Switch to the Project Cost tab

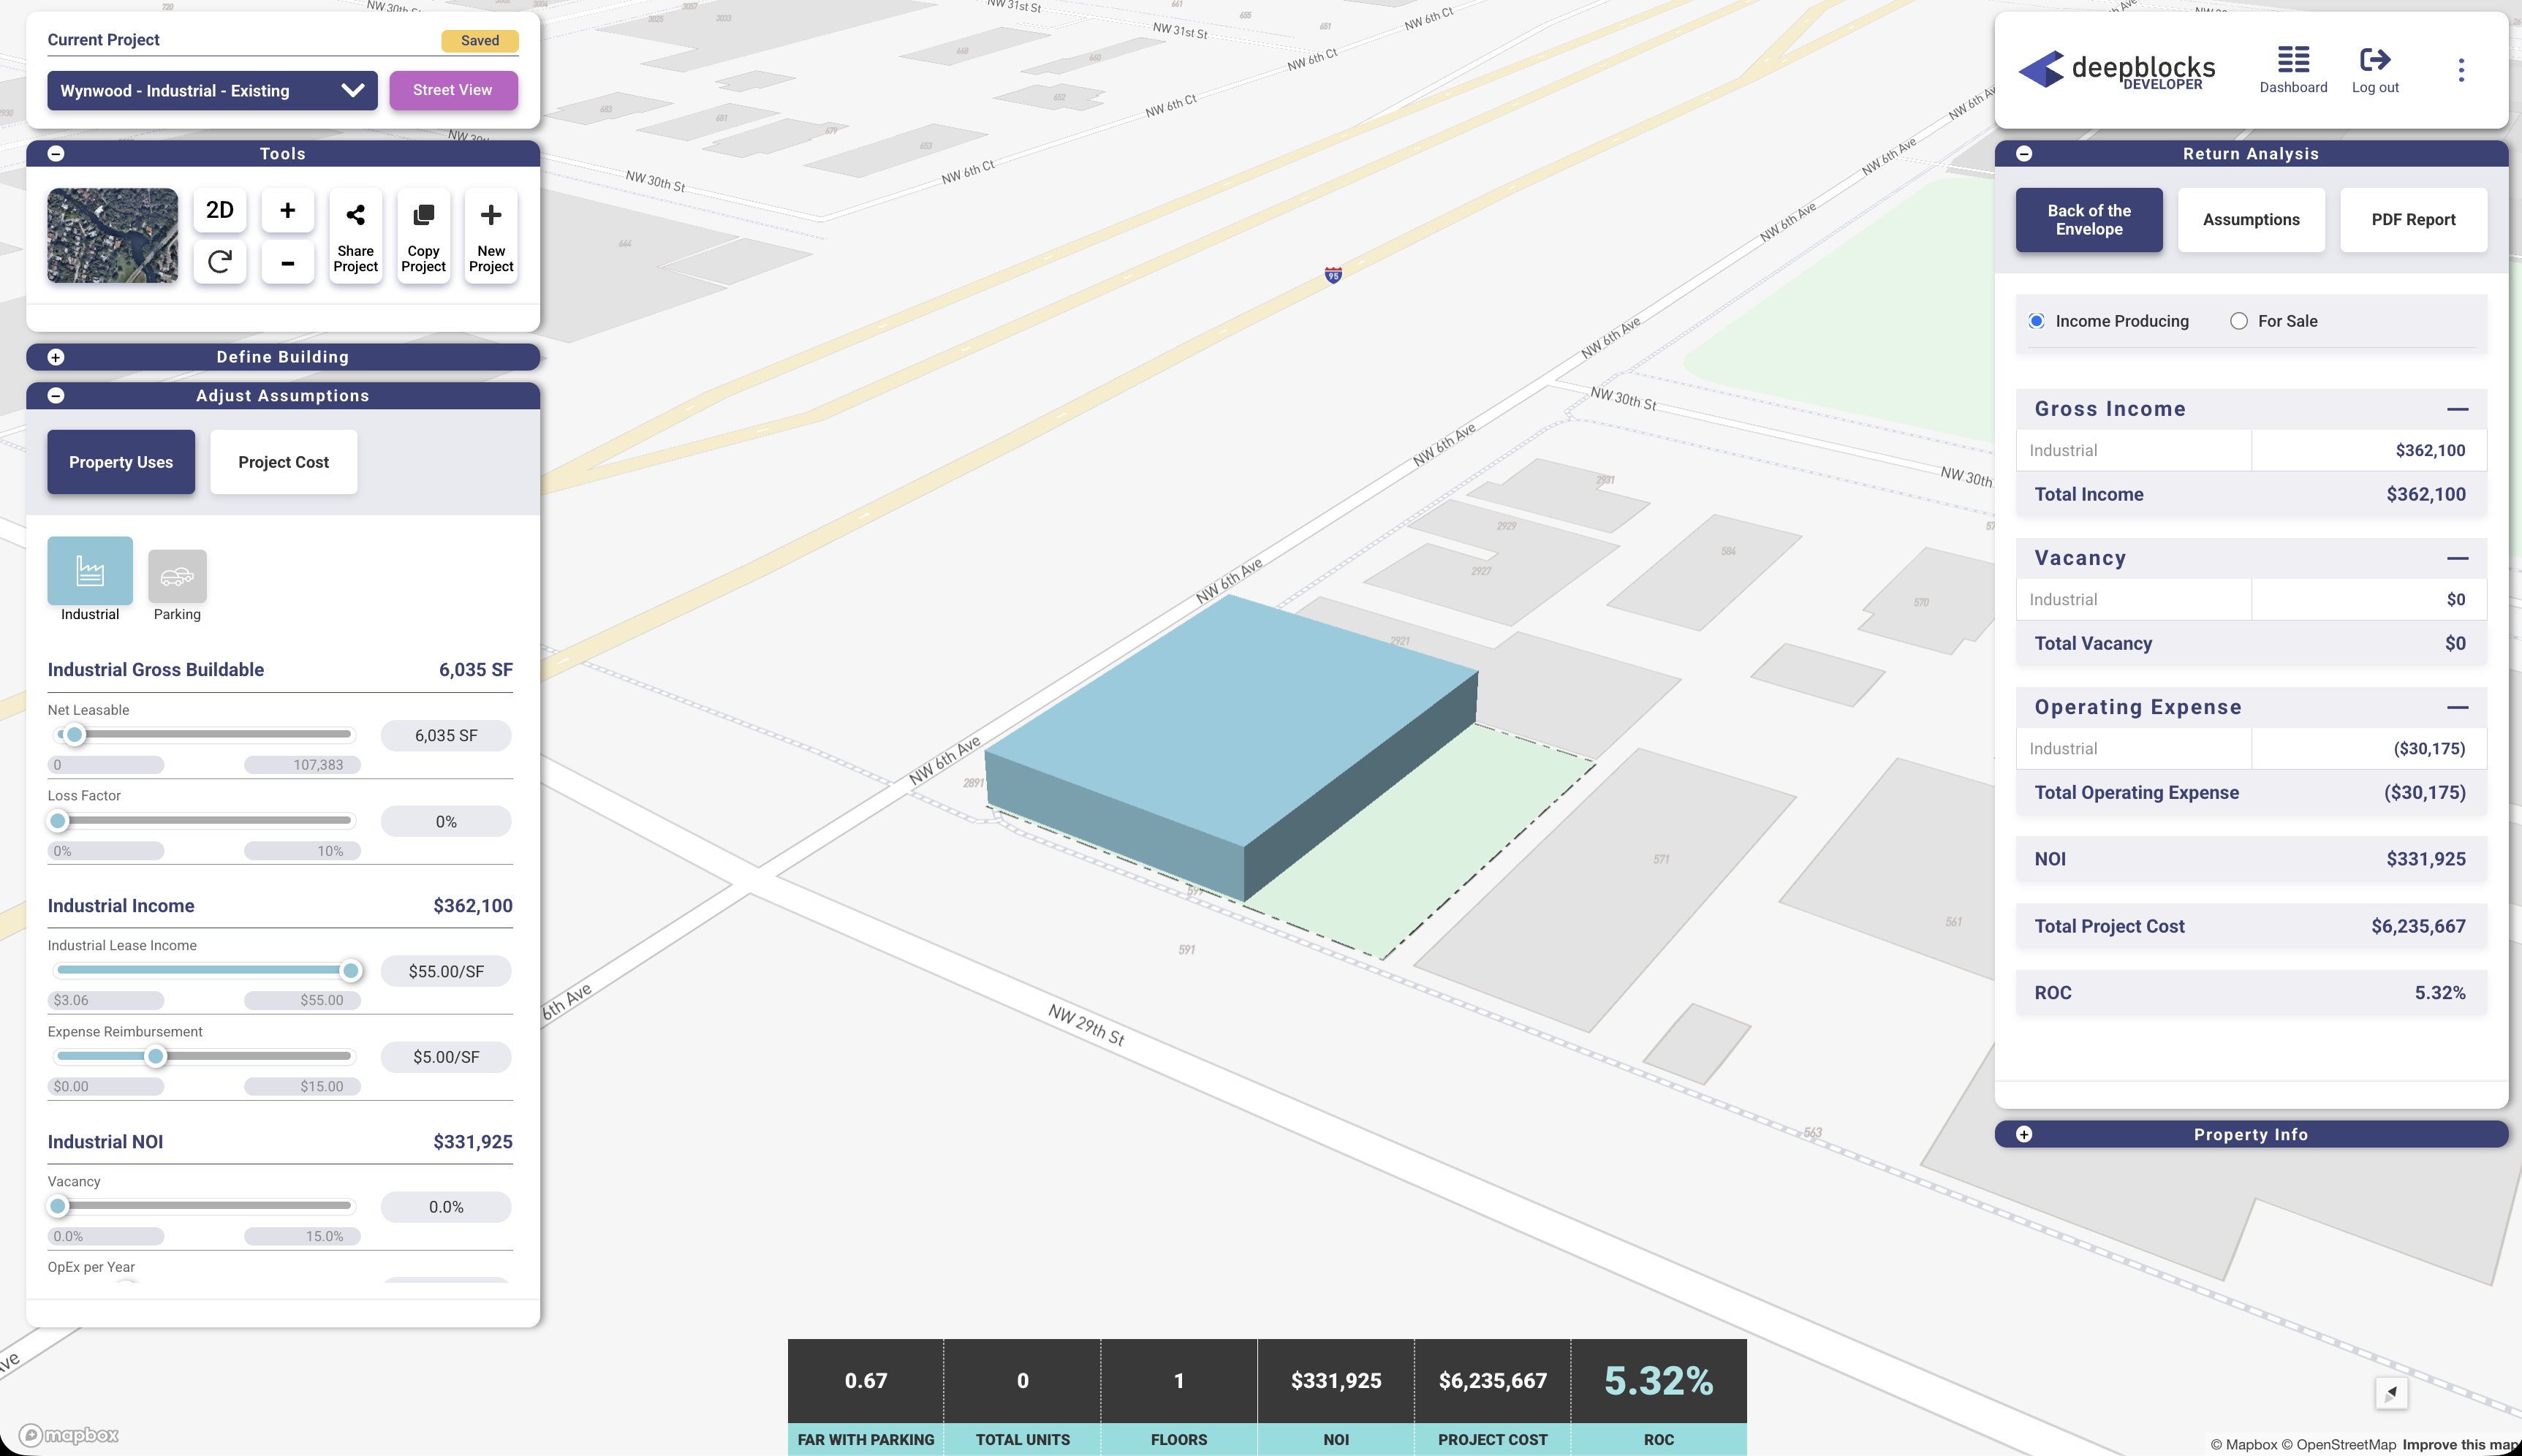click(283, 462)
